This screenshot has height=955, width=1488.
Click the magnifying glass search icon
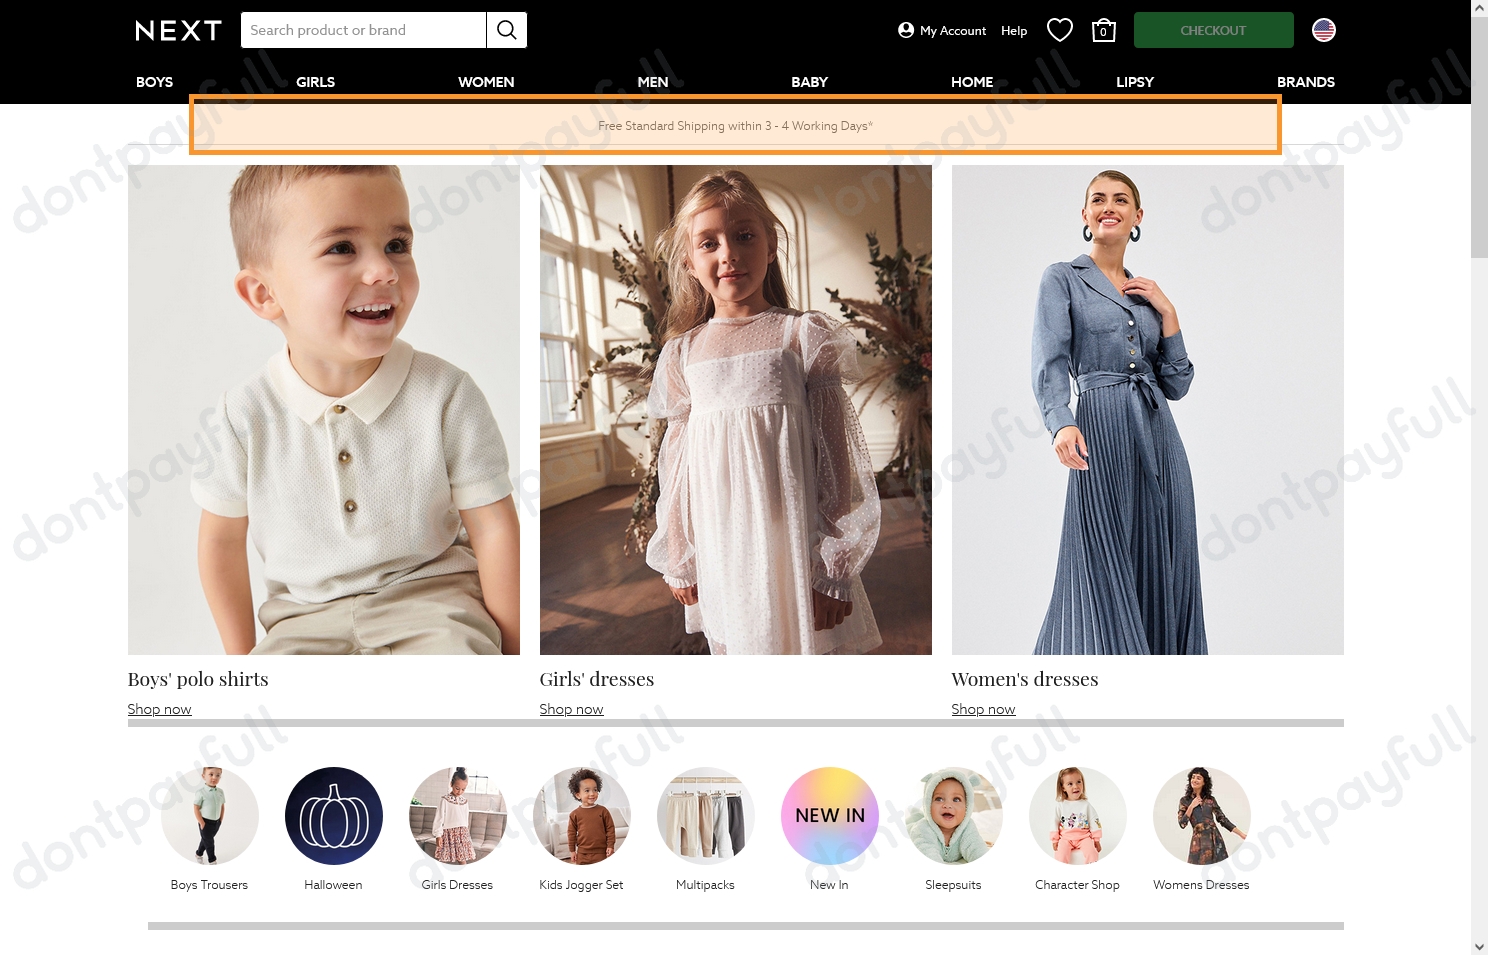(507, 30)
